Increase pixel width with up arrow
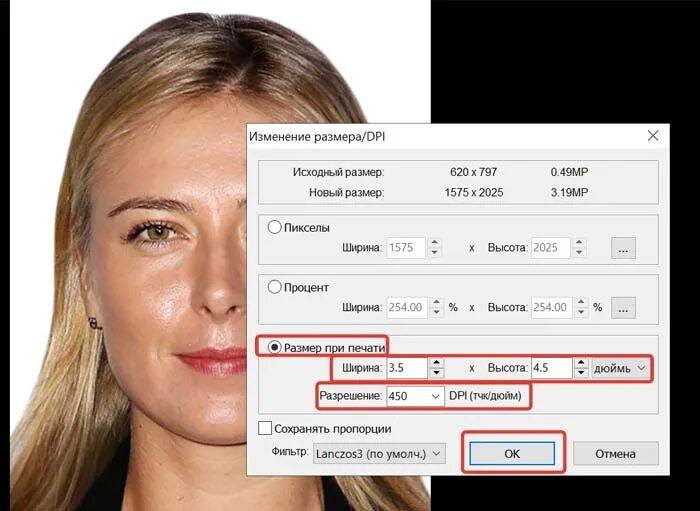The height and width of the screenshot is (511, 700). pos(434,243)
